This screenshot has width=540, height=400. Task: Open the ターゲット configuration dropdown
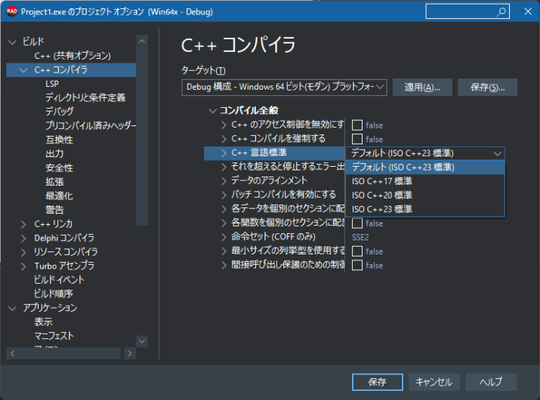(284, 87)
